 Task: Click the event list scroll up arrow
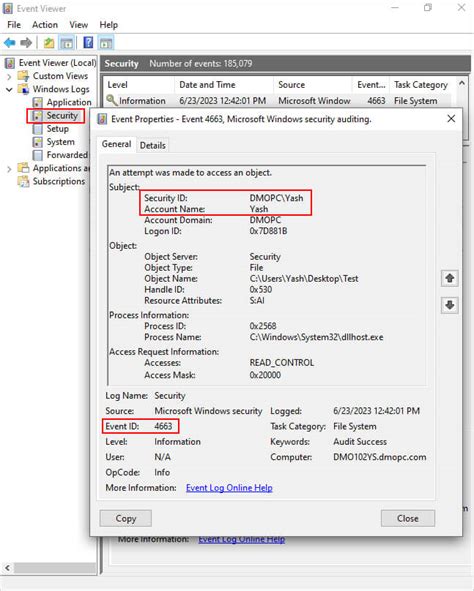coord(462,83)
